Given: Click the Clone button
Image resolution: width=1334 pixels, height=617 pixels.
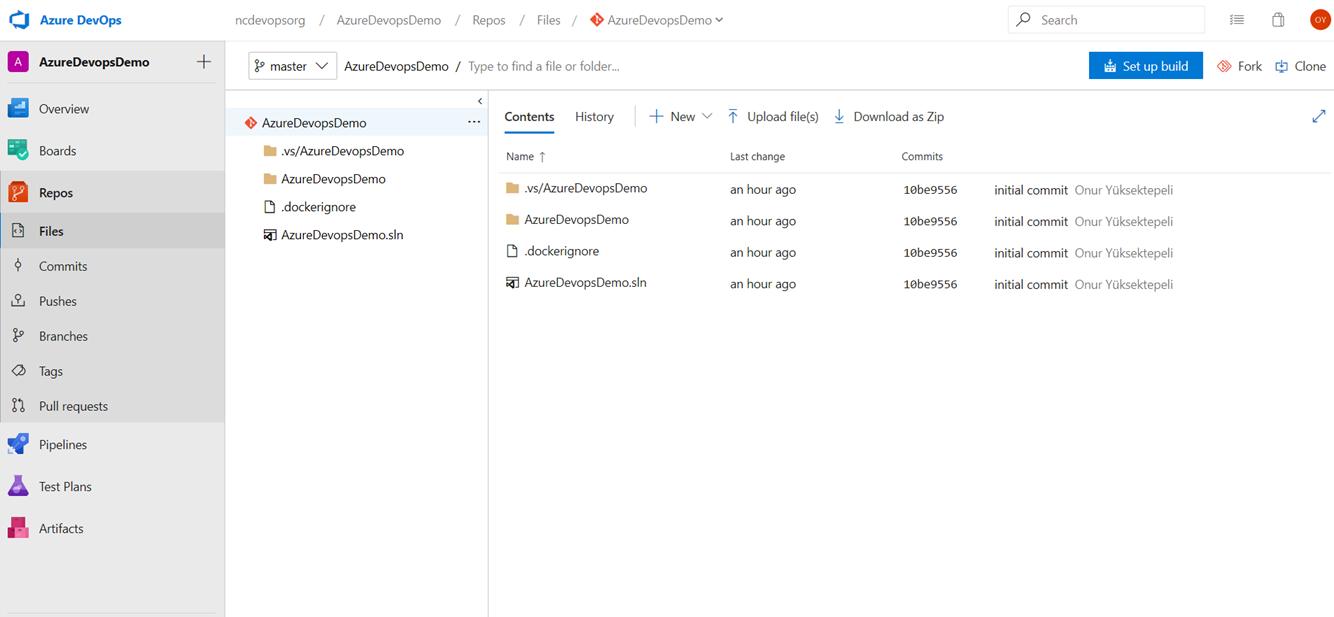Looking at the screenshot, I should coord(1300,66).
